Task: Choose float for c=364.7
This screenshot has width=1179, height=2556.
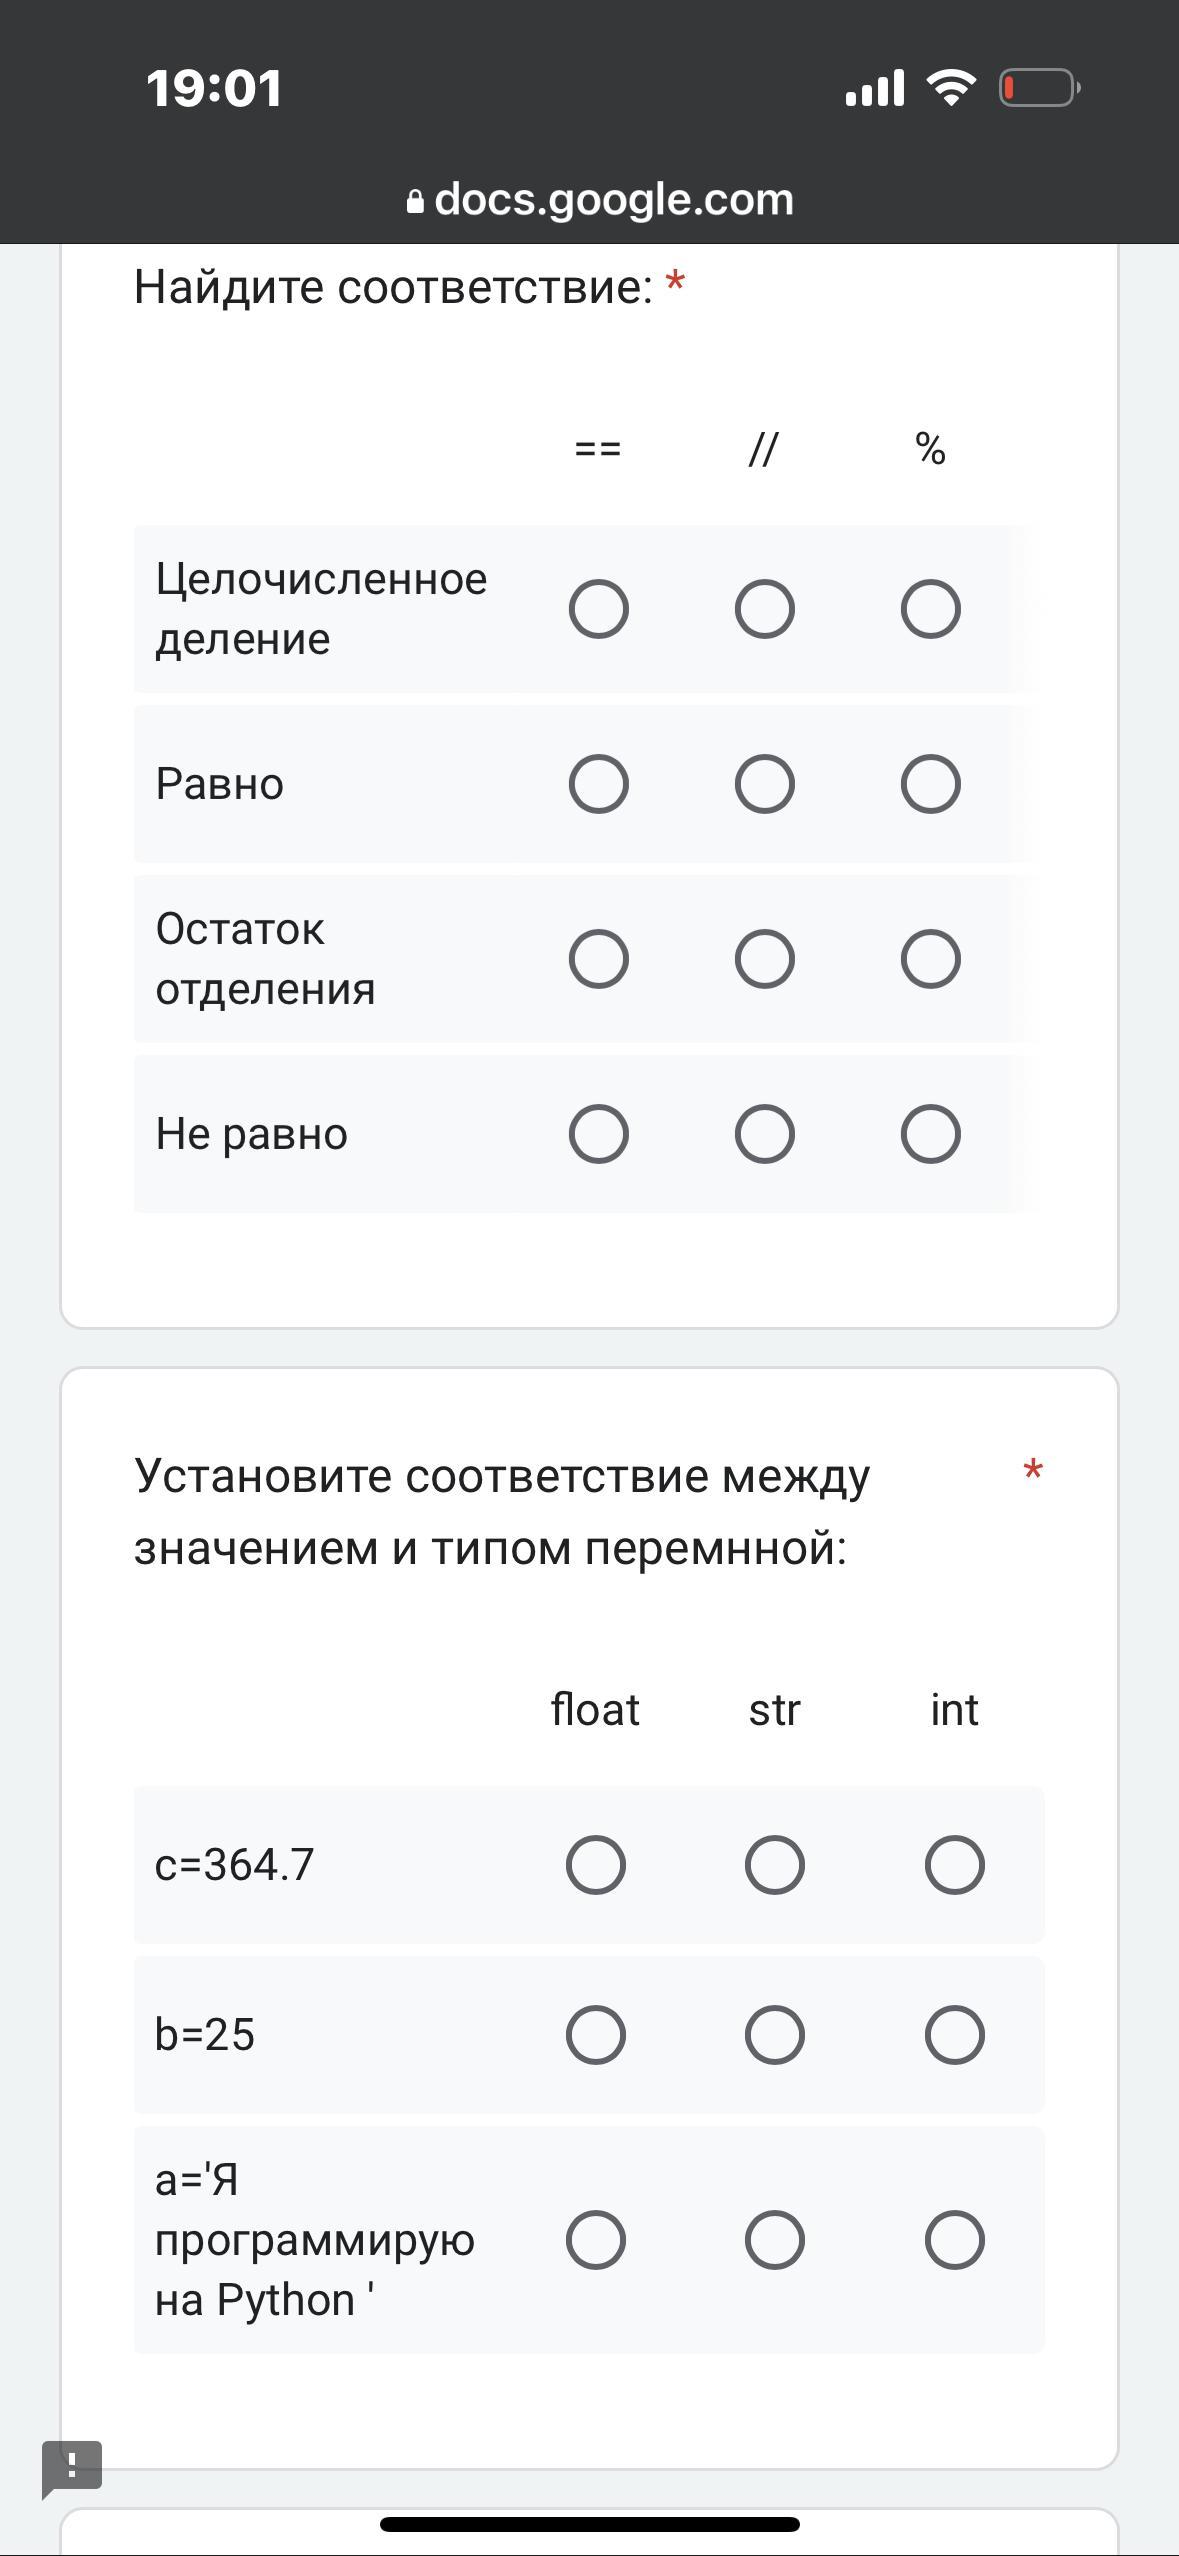Action: 595,1865
